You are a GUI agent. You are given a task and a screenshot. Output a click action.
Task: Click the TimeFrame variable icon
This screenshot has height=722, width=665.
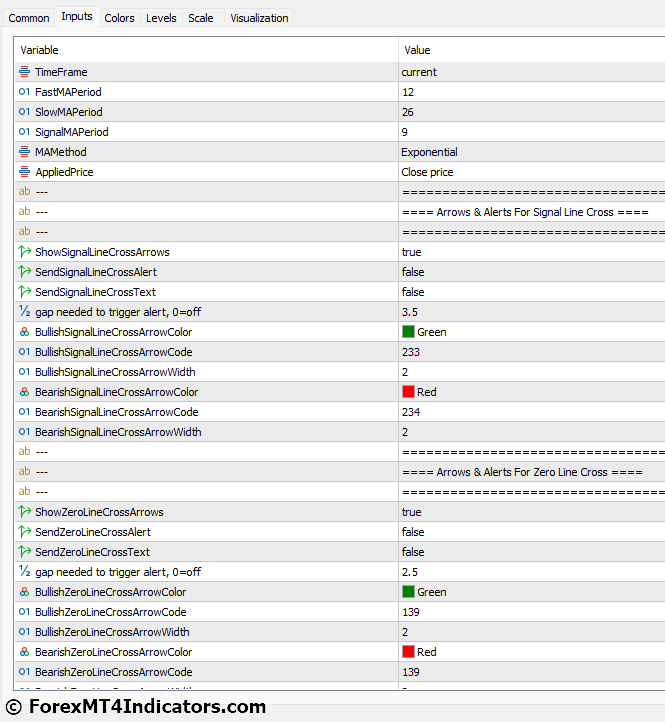pyautogui.click(x=25, y=72)
